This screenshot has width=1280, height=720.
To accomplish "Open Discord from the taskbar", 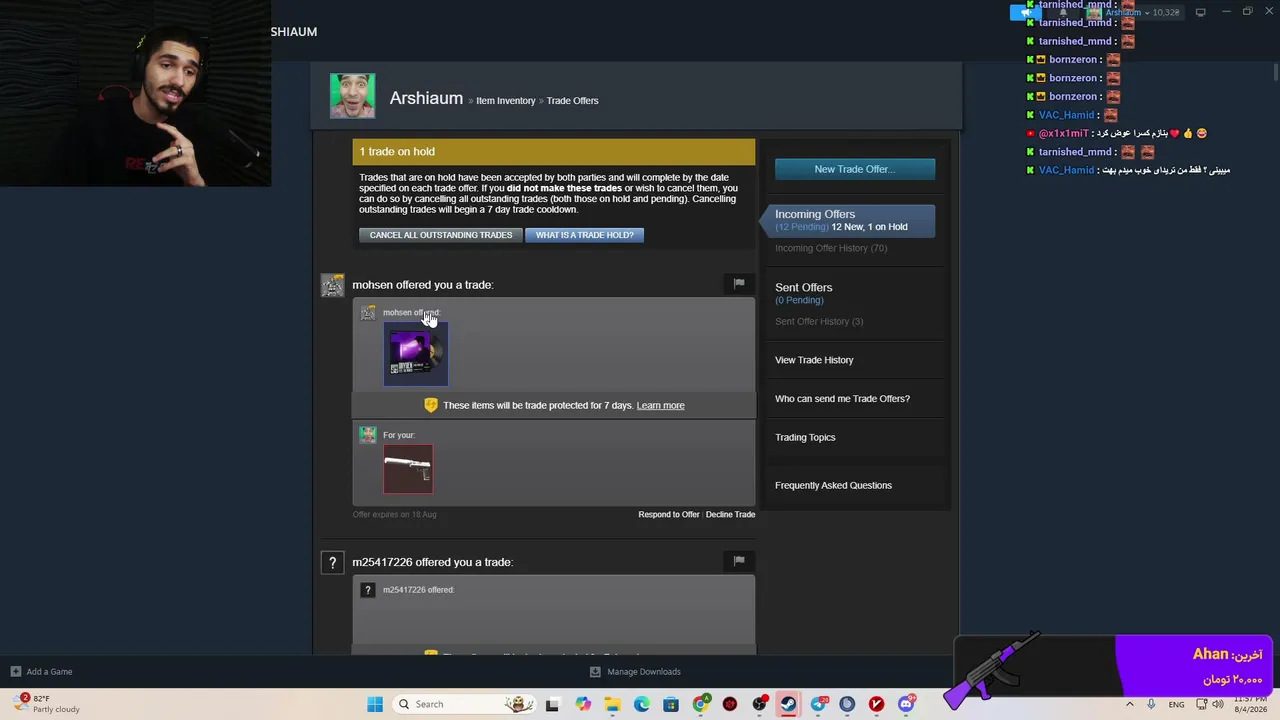I will tap(906, 704).
